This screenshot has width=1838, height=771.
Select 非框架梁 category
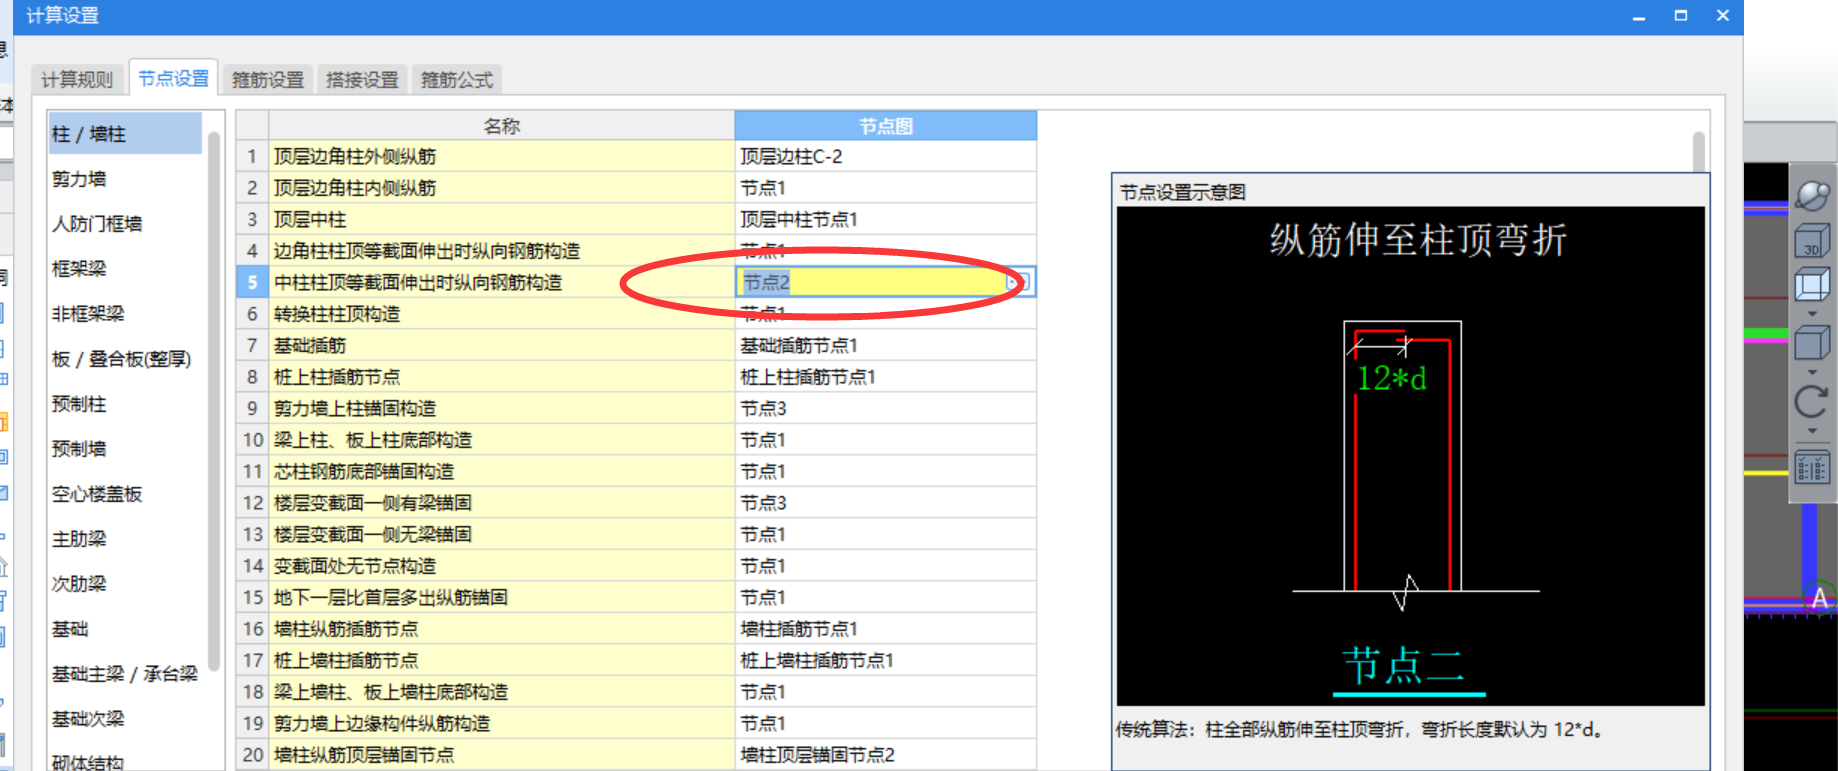click(125, 314)
